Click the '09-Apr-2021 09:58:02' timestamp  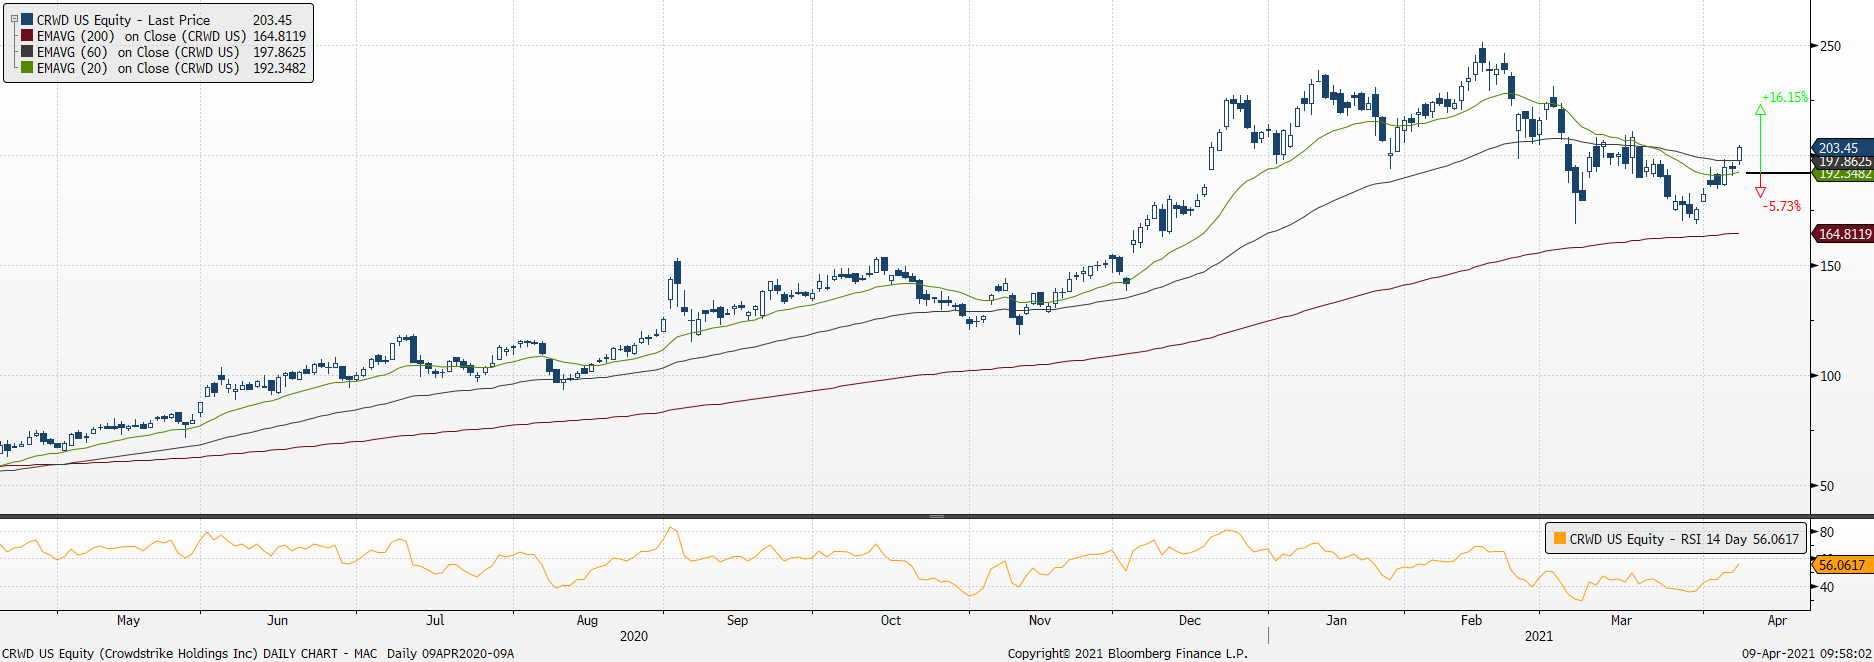pos(1806,653)
